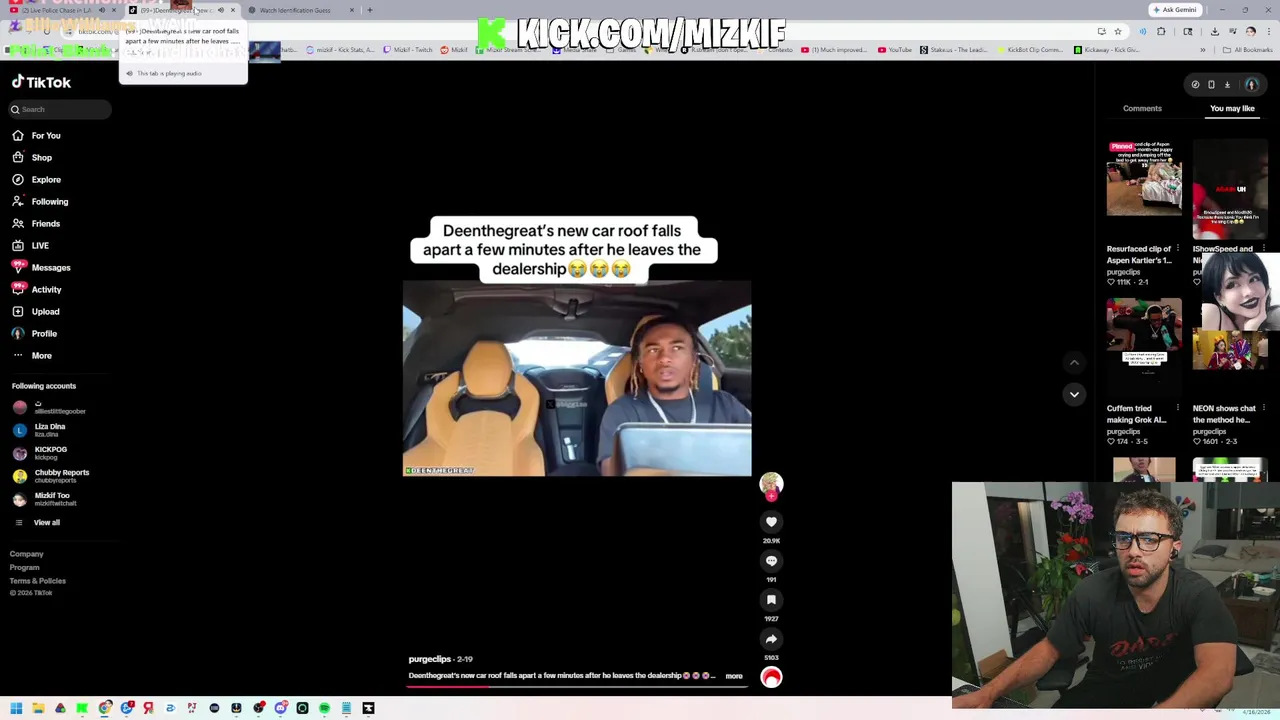Go to the previous video arrow
The height and width of the screenshot is (720, 1280).
pyautogui.click(x=1074, y=363)
